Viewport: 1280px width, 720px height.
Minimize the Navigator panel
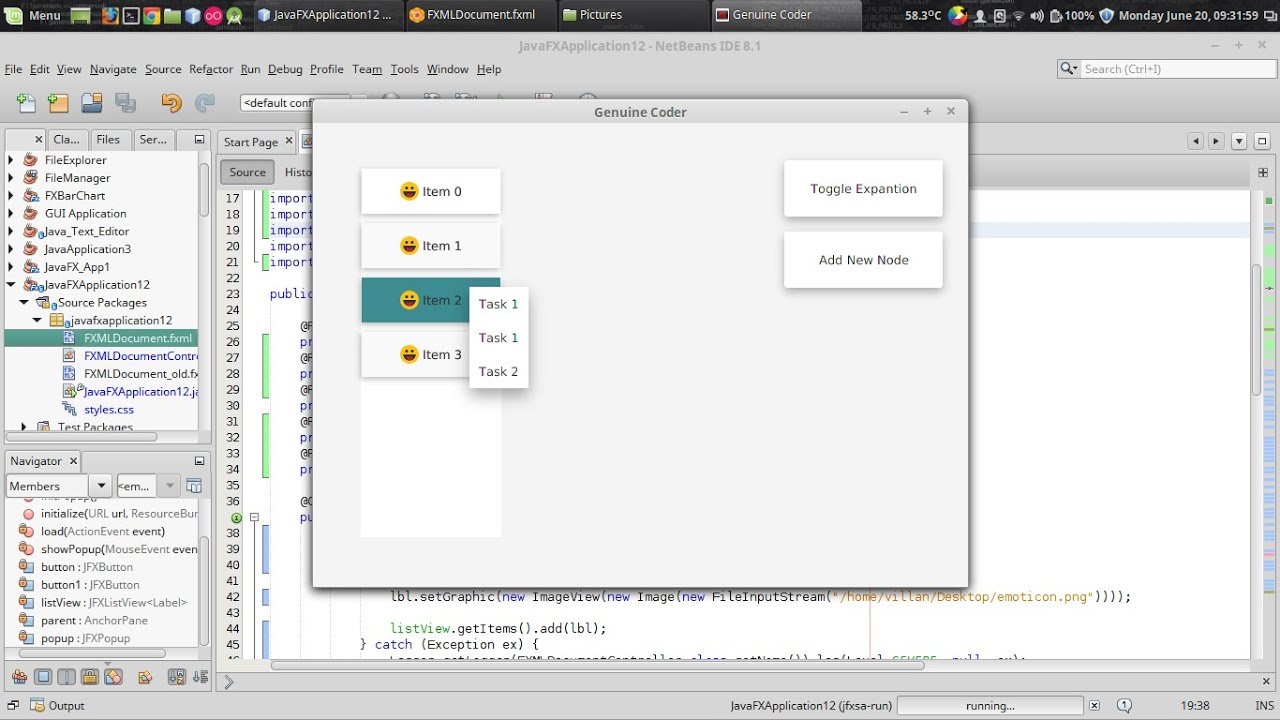click(x=199, y=461)
